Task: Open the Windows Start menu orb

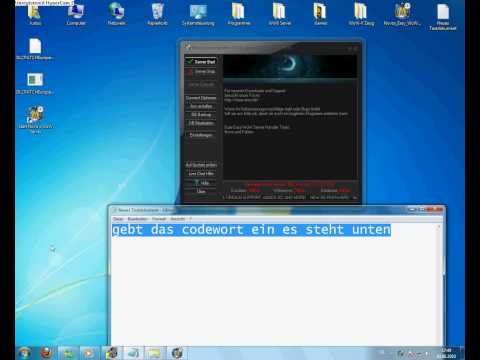Action: 25,353
